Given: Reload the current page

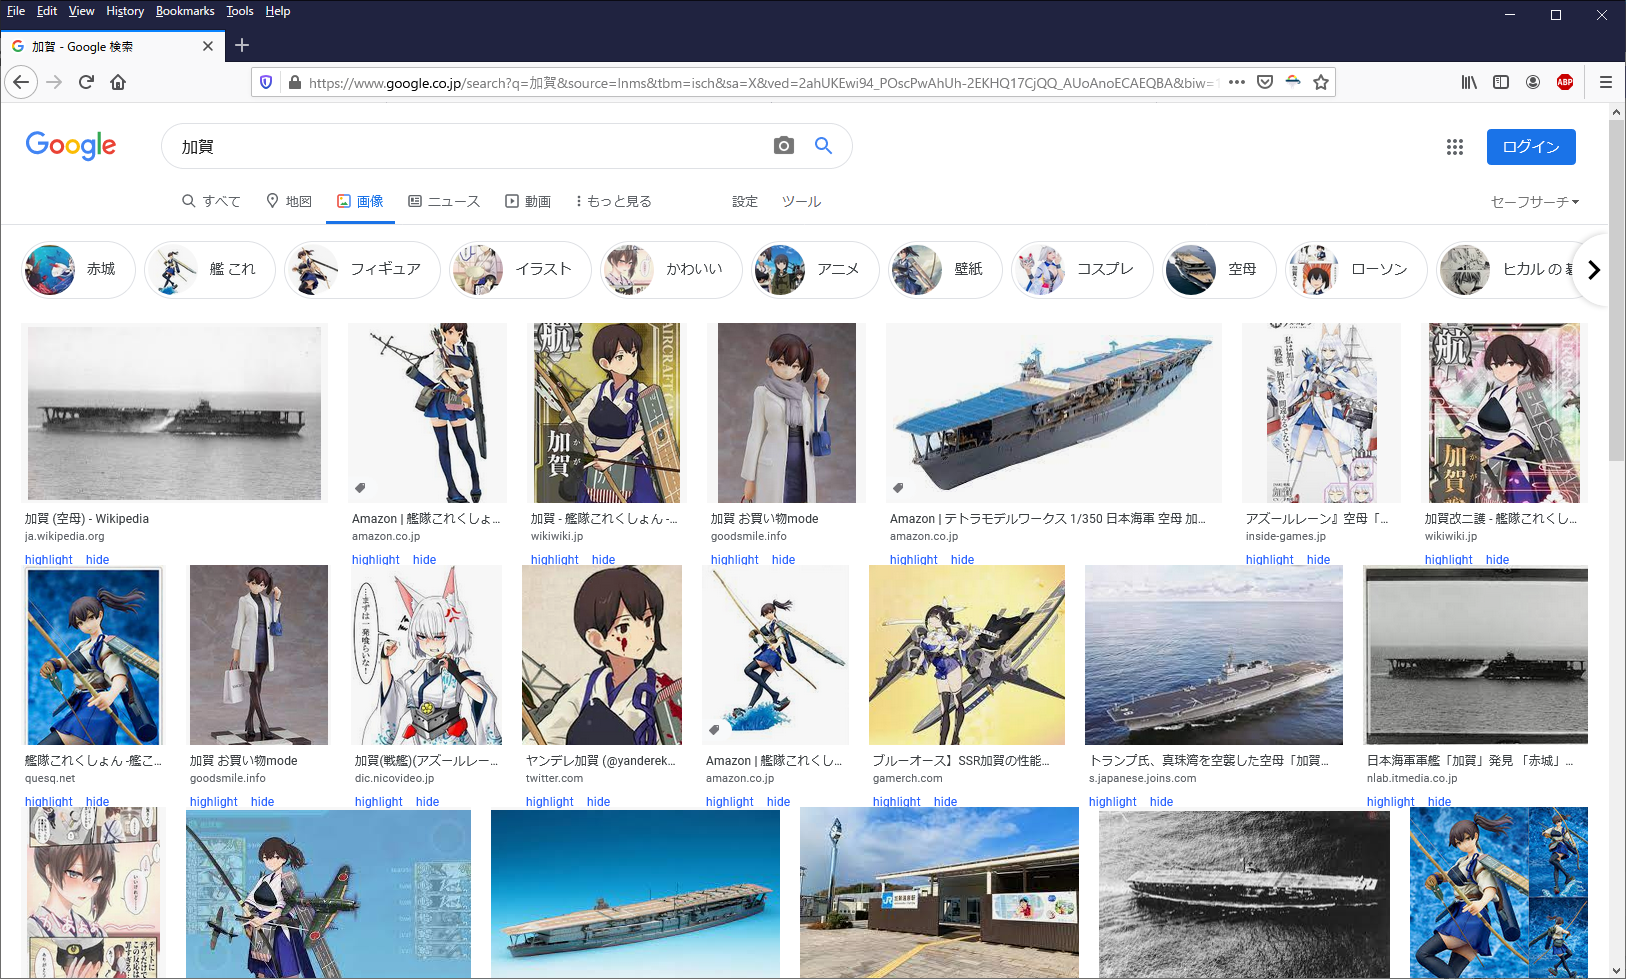Looking at the screenshot, I should point(86,82).
